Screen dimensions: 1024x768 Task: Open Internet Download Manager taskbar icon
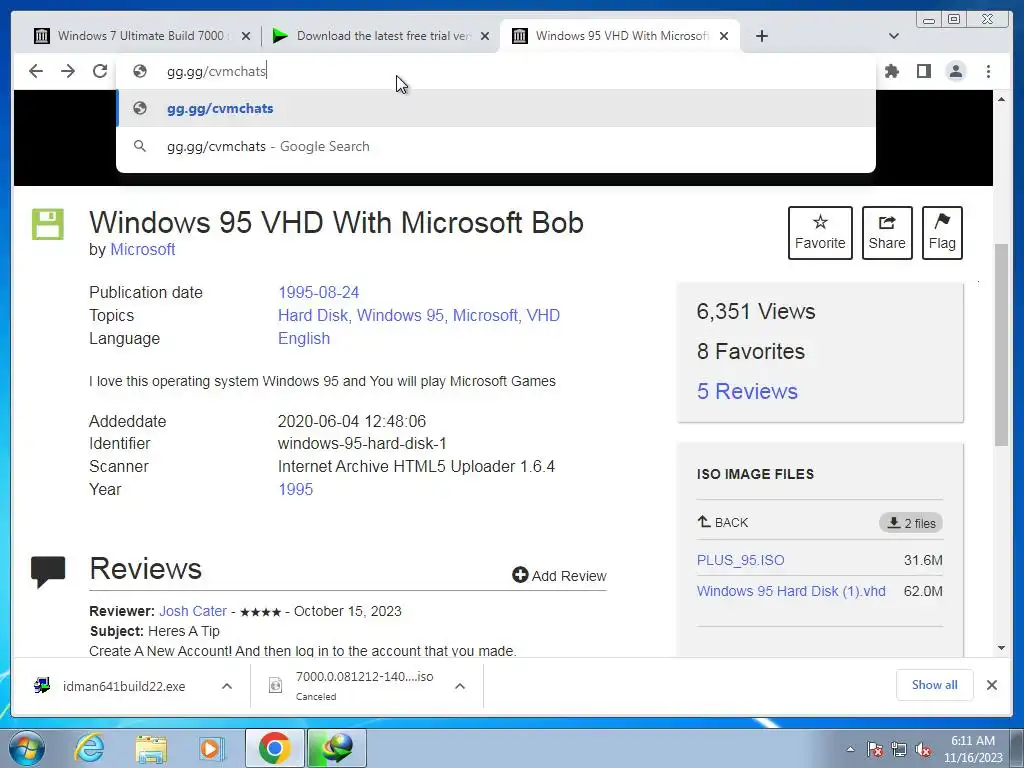tap(337, 748)
